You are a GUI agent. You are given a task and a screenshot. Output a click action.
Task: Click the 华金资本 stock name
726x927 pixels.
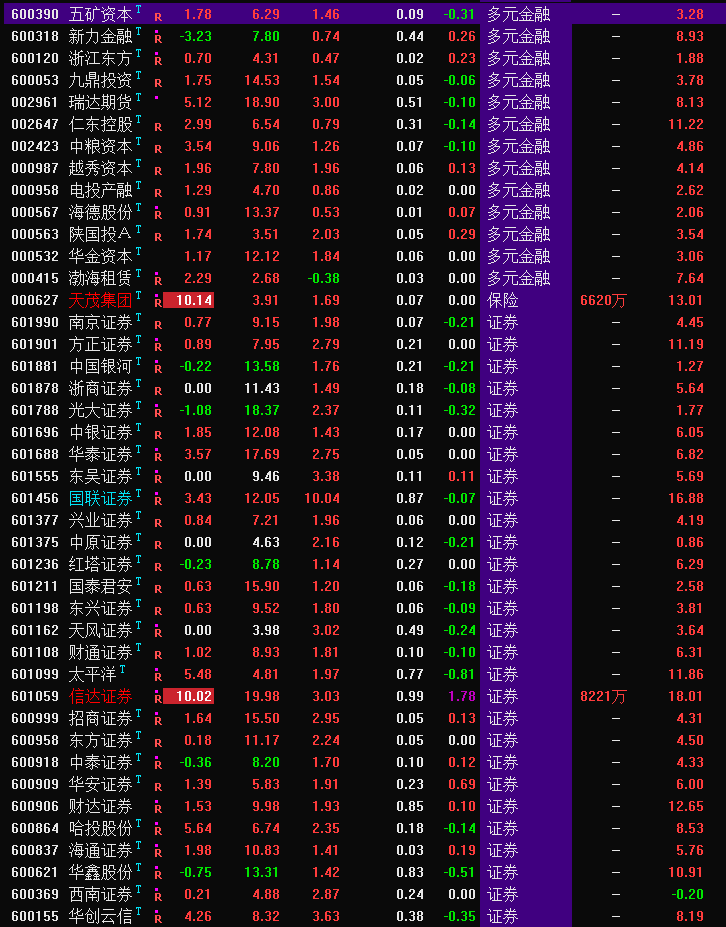pos(100,257)
